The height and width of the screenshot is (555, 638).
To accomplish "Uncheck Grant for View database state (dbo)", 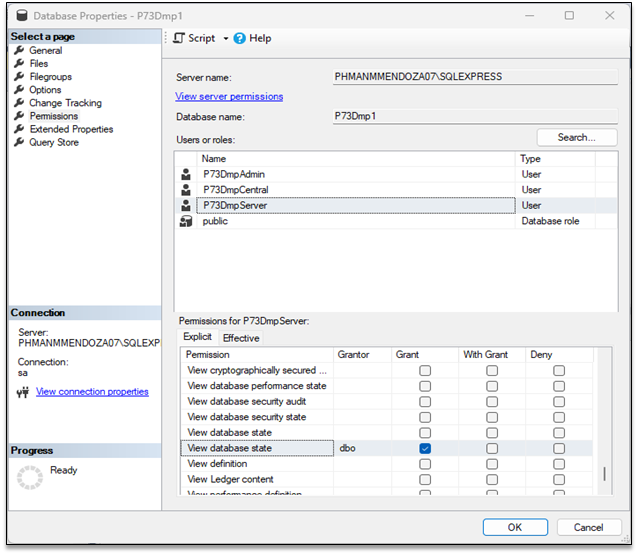I will tap(425, 449).
